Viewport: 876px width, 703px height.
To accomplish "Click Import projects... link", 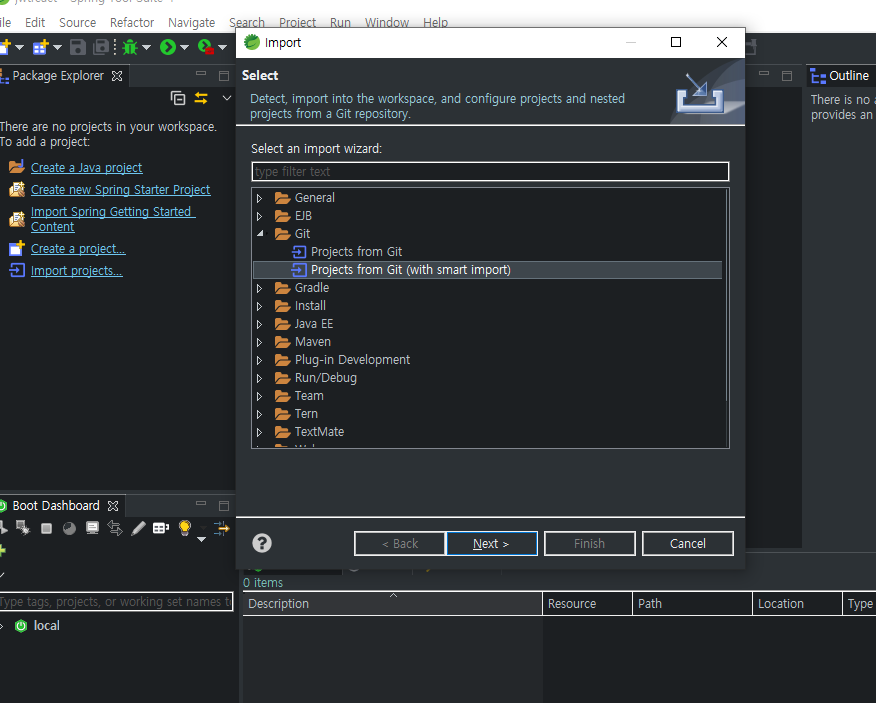I will 77,271.
